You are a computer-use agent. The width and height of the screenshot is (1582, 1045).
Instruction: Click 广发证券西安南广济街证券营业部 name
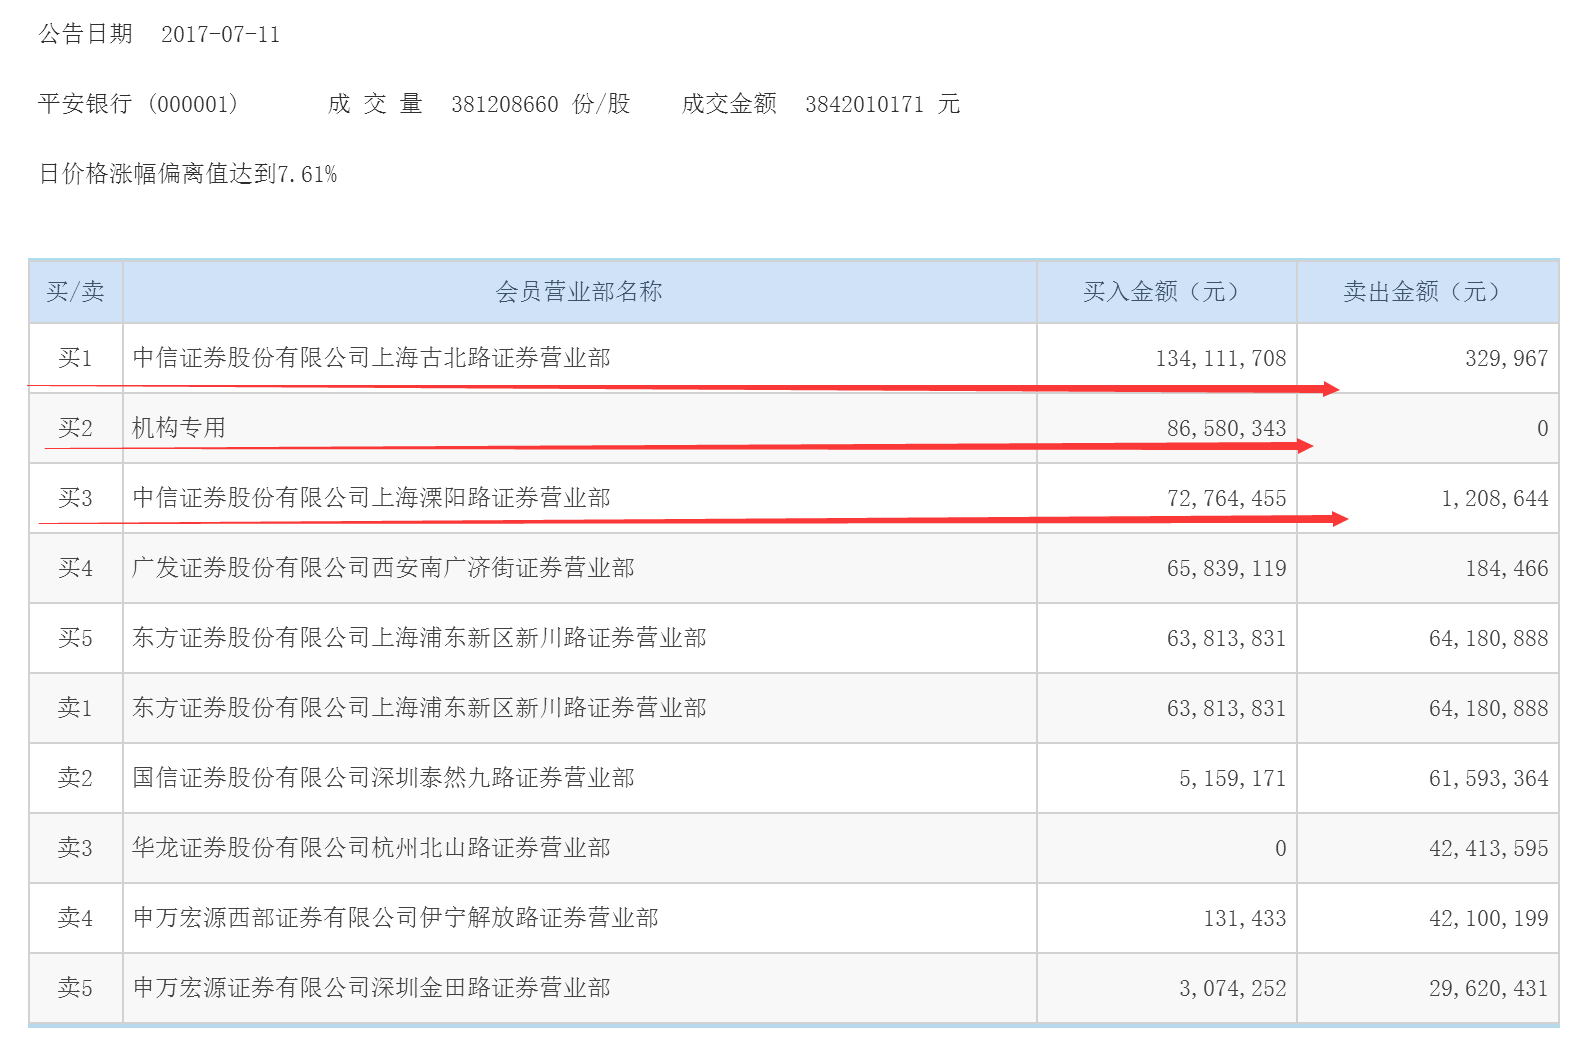(383, 568)
